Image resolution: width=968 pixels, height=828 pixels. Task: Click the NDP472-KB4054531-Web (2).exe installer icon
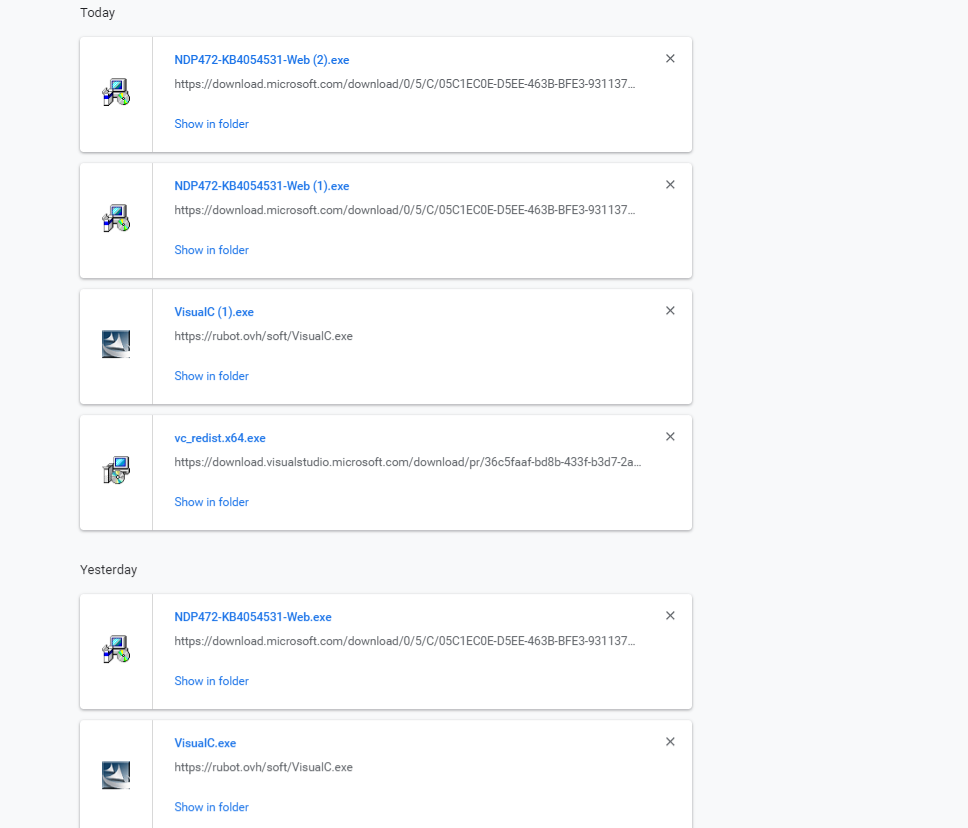(x=116, y=92)
